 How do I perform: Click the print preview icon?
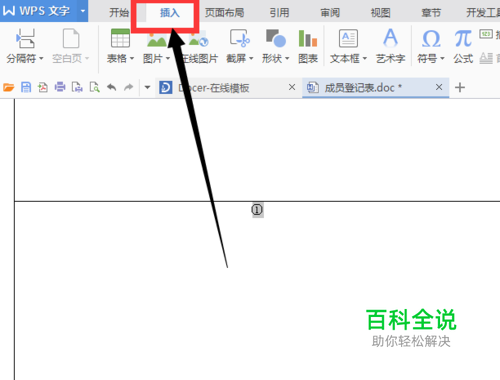(x=95, y=88)
